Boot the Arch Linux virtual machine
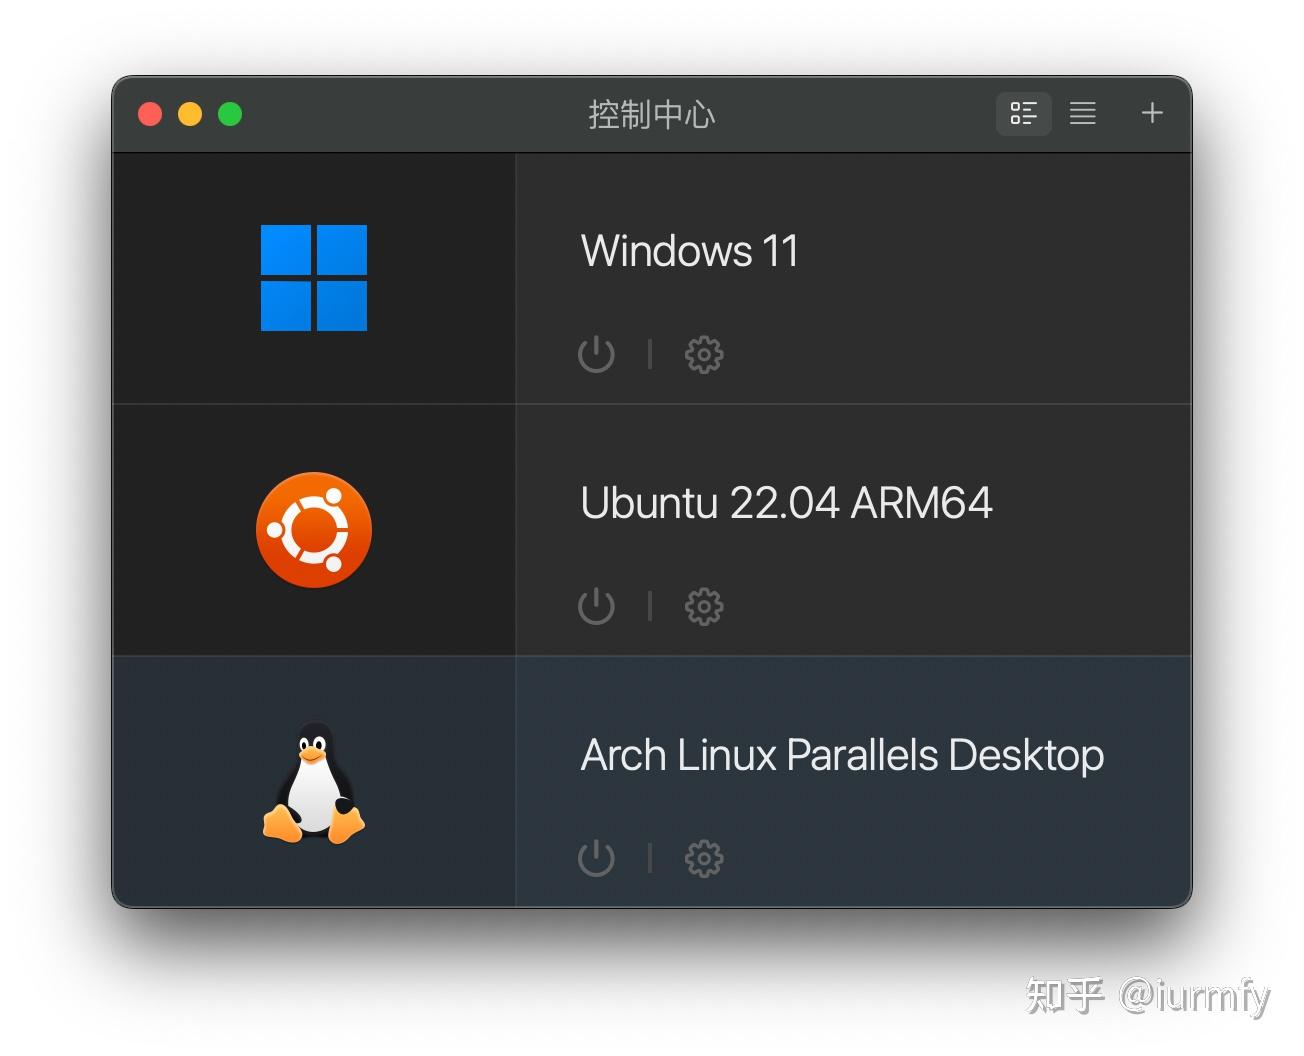The height and width of the screenshot is (1056, 1304). coord(595,858)
